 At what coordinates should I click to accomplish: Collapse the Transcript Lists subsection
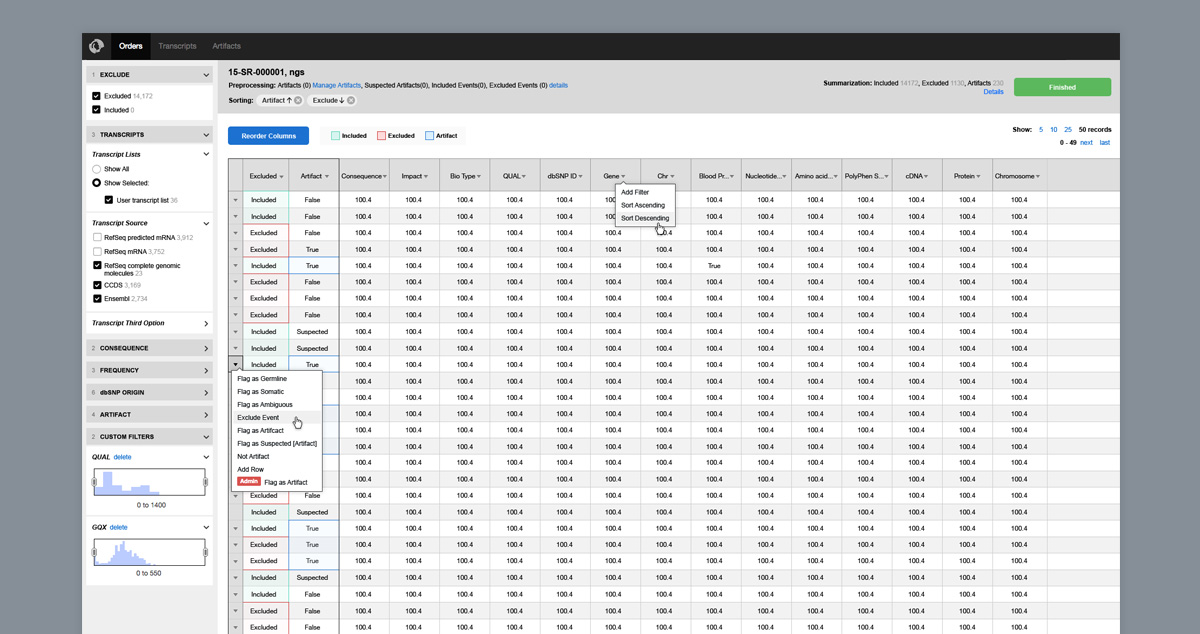coord(206,155)
